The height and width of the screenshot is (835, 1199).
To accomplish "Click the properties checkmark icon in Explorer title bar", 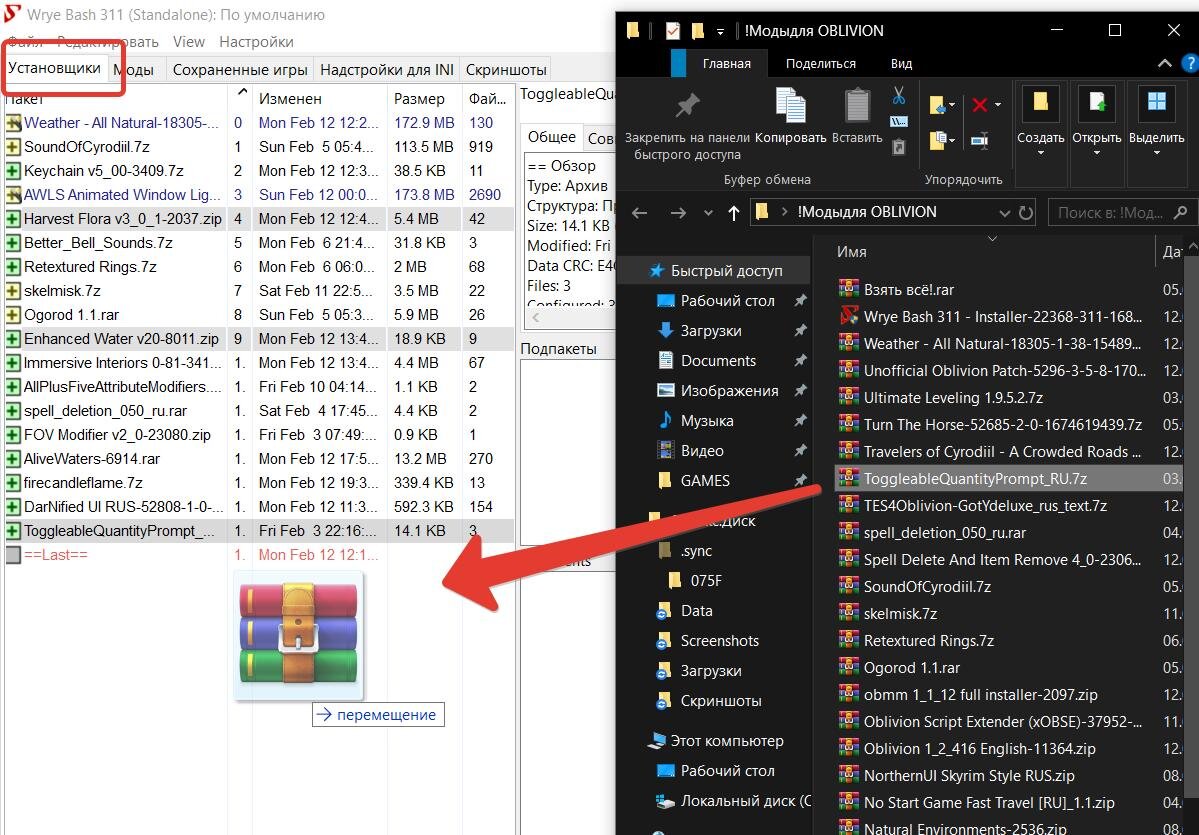I will (673, 31).
